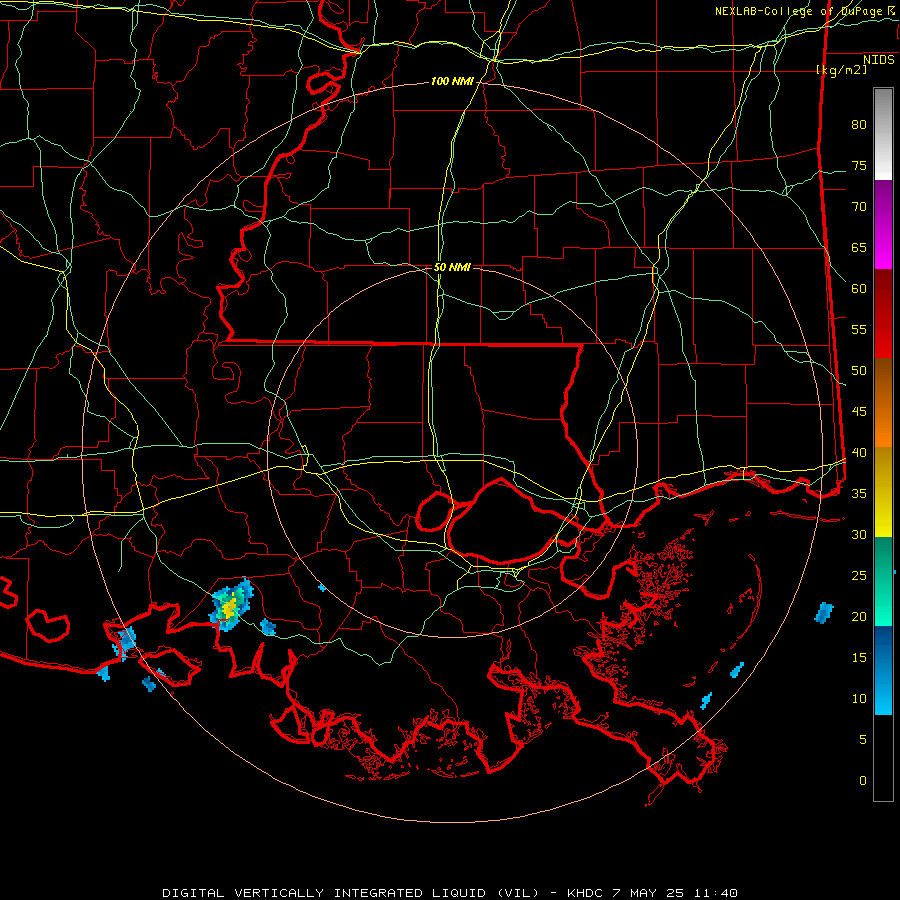Pick the blue legend color segment
The image size is (900, 900).
(x=883, y=670)
